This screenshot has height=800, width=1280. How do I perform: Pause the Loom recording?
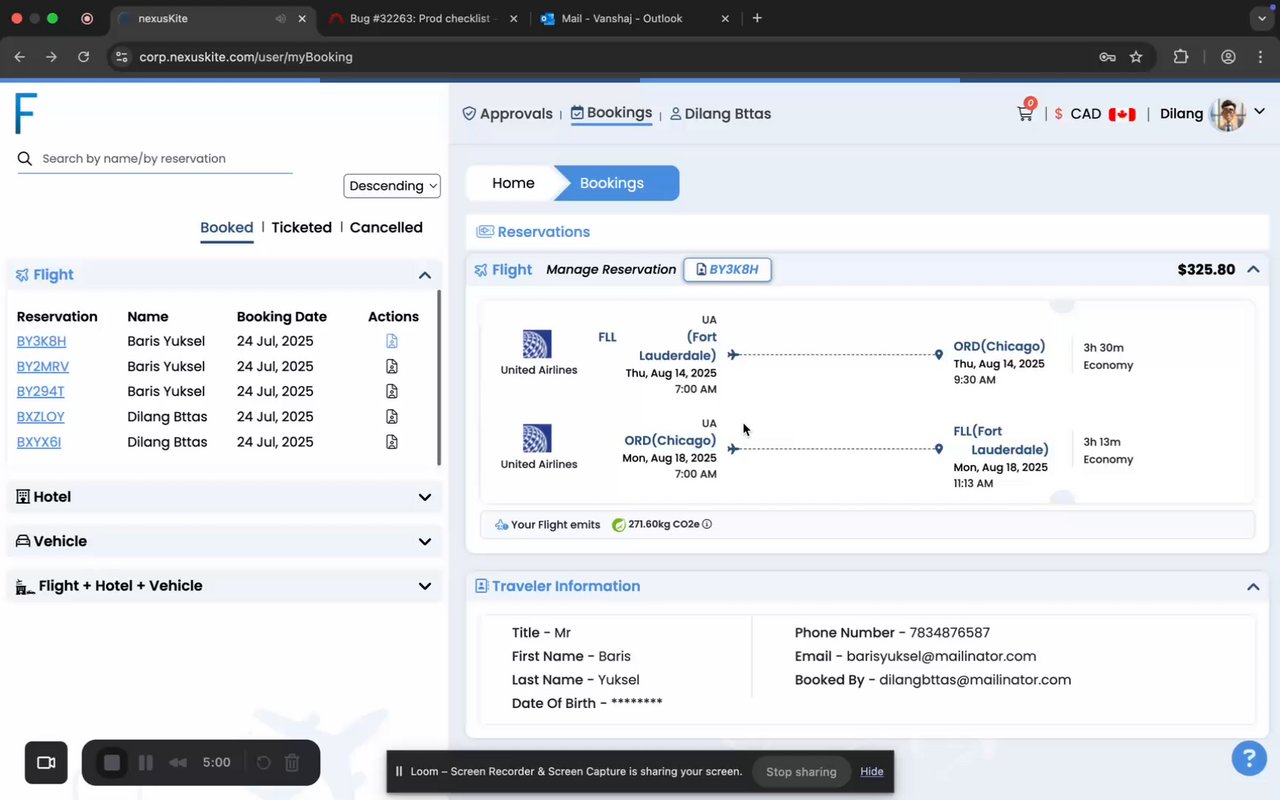146,763
